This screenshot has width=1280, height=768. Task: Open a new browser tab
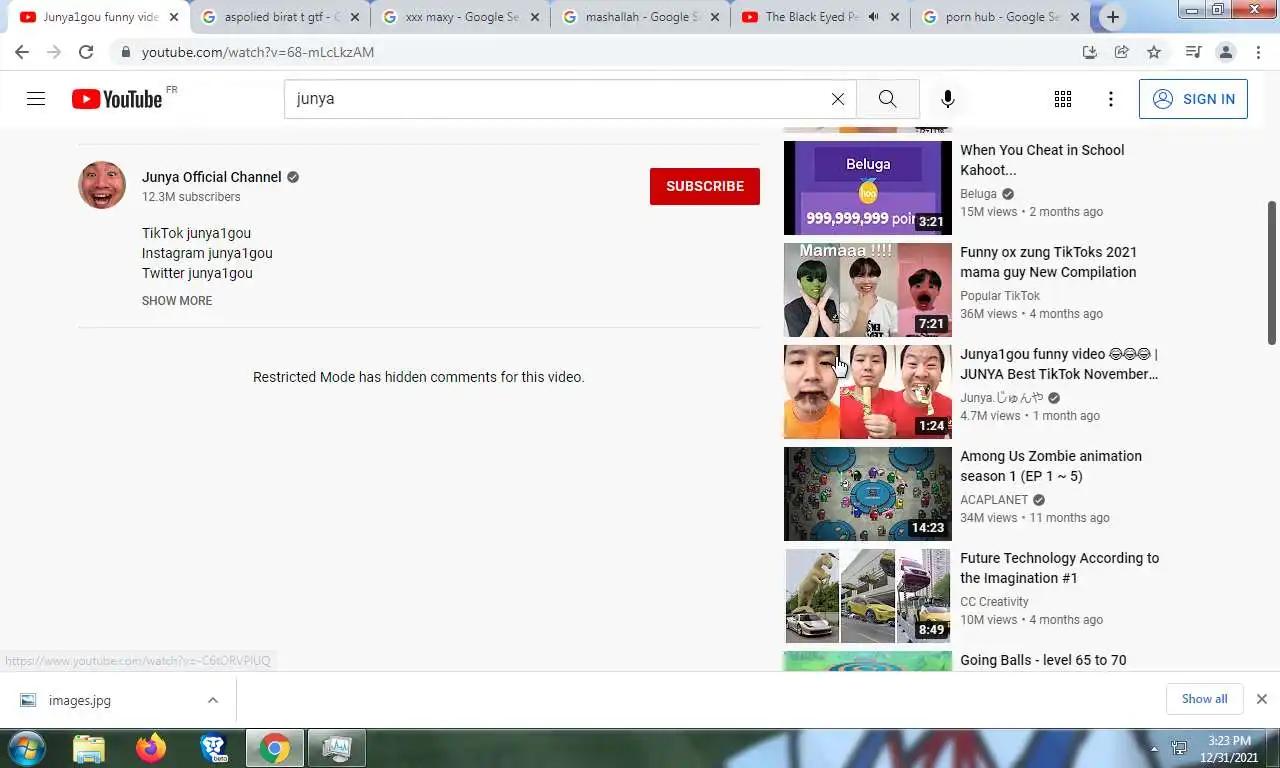click(x=1112, y=17)
